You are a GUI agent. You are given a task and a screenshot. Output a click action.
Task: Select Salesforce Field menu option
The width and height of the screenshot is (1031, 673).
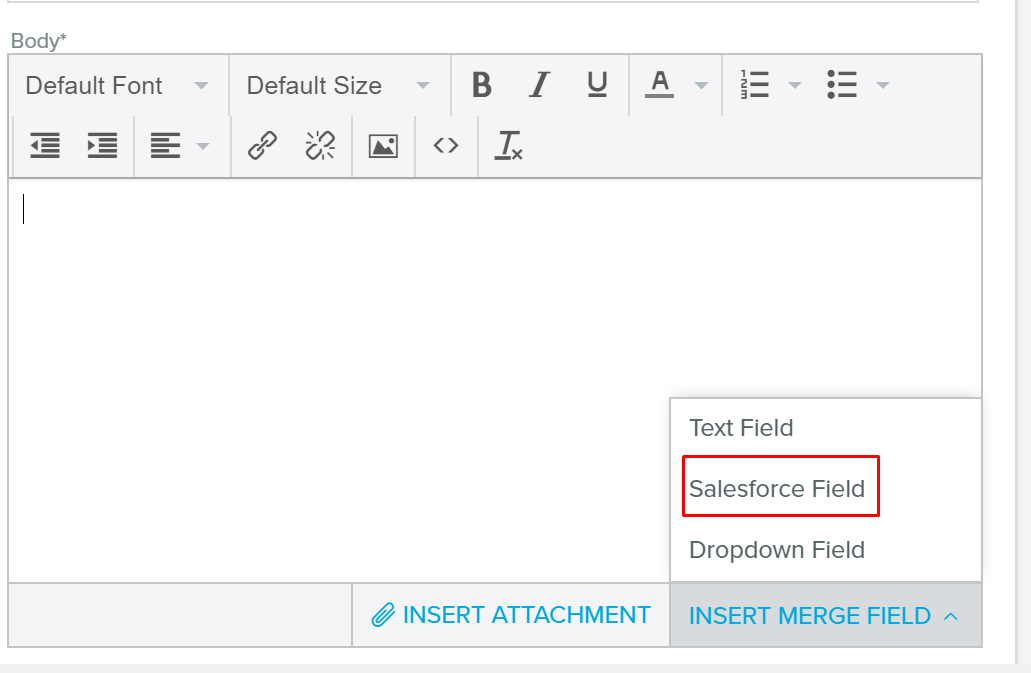(777, 489)
